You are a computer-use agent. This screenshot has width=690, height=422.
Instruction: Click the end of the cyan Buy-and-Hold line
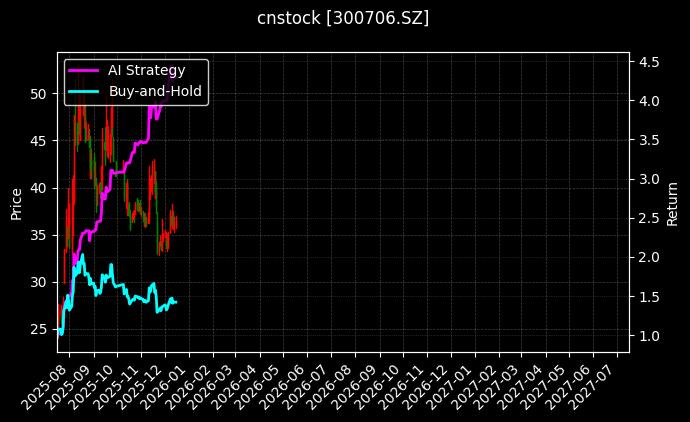coord(176,300)
